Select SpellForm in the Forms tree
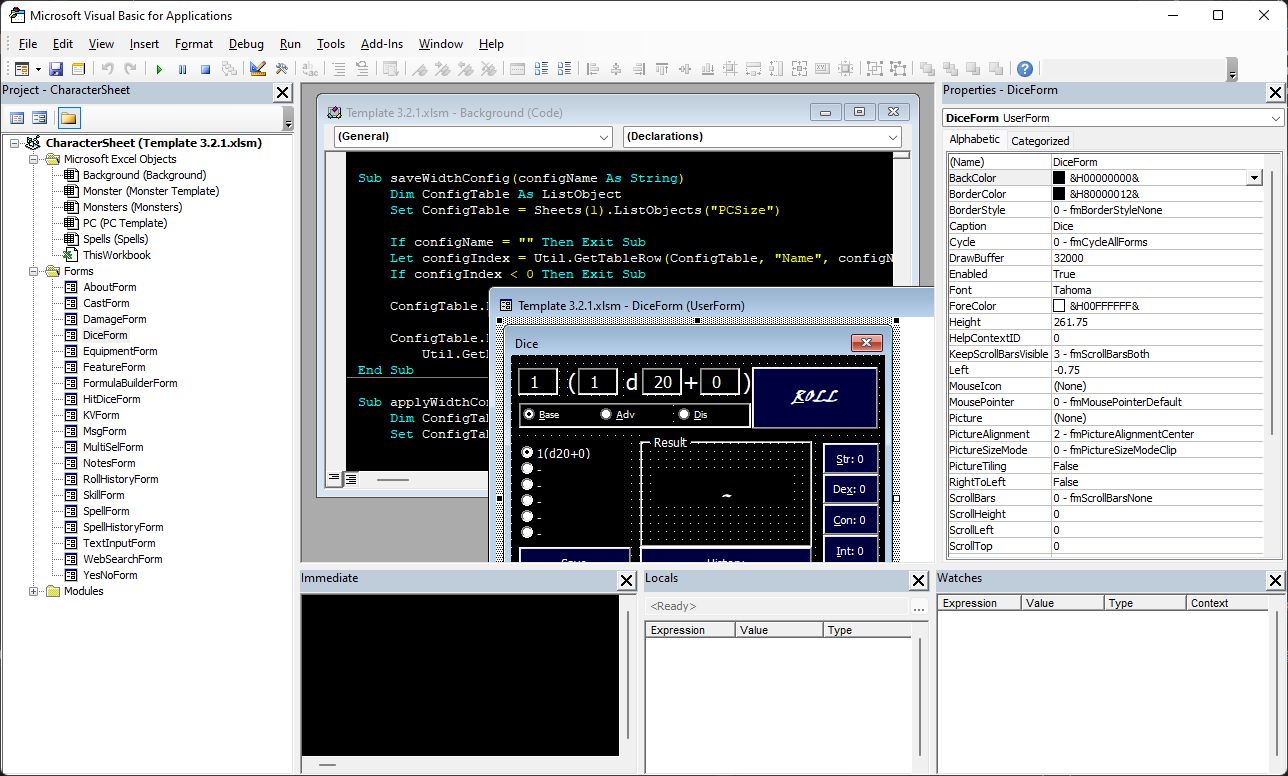The image size is (1288, 776). click(106, 511)
